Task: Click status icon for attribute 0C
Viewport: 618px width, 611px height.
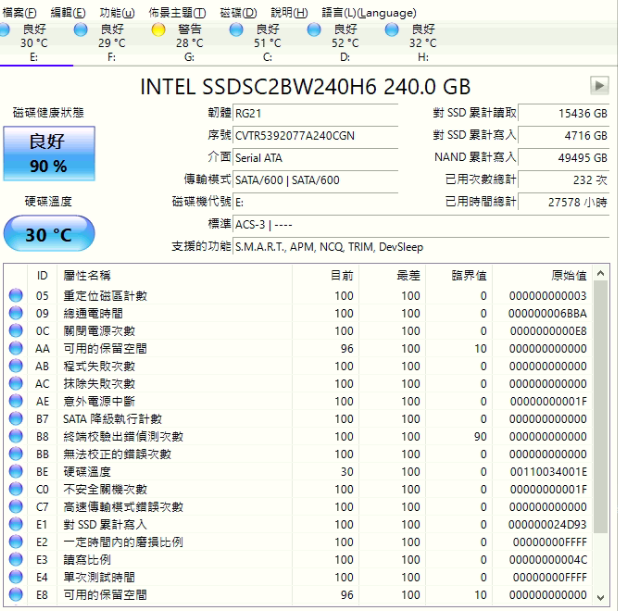Action: point(16,330)
